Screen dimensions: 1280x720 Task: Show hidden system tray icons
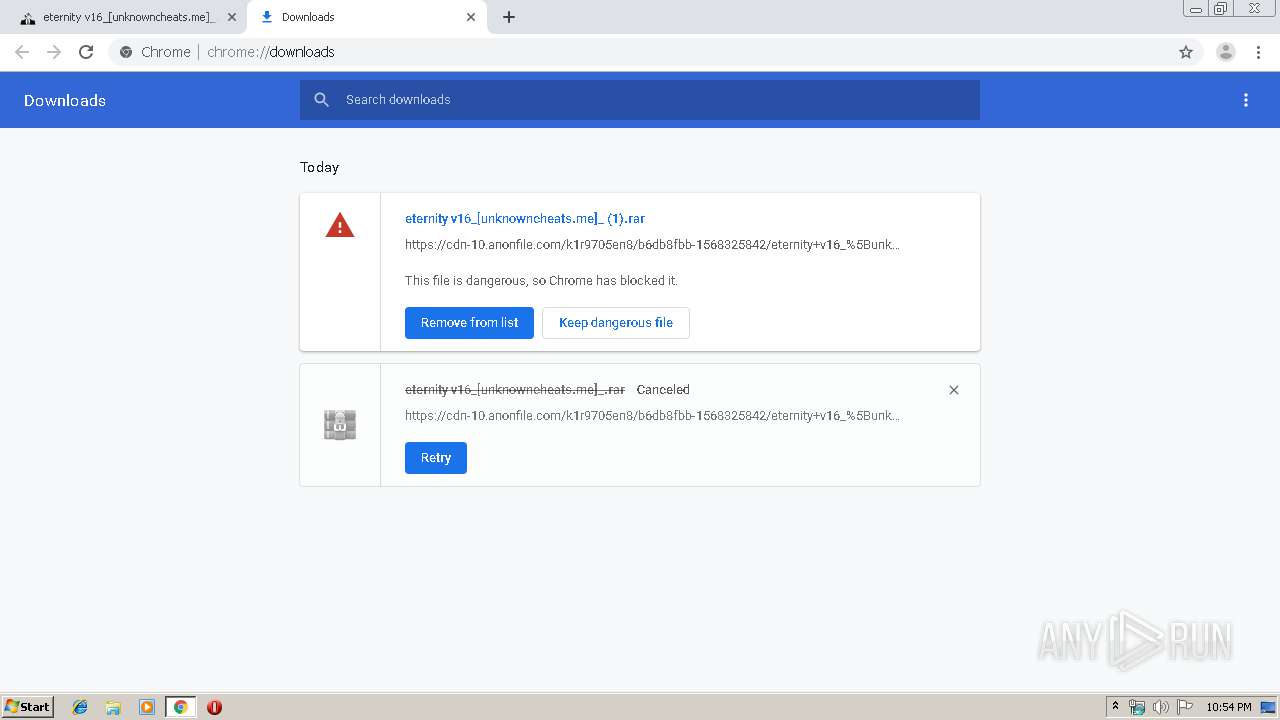click(1116, 707)
